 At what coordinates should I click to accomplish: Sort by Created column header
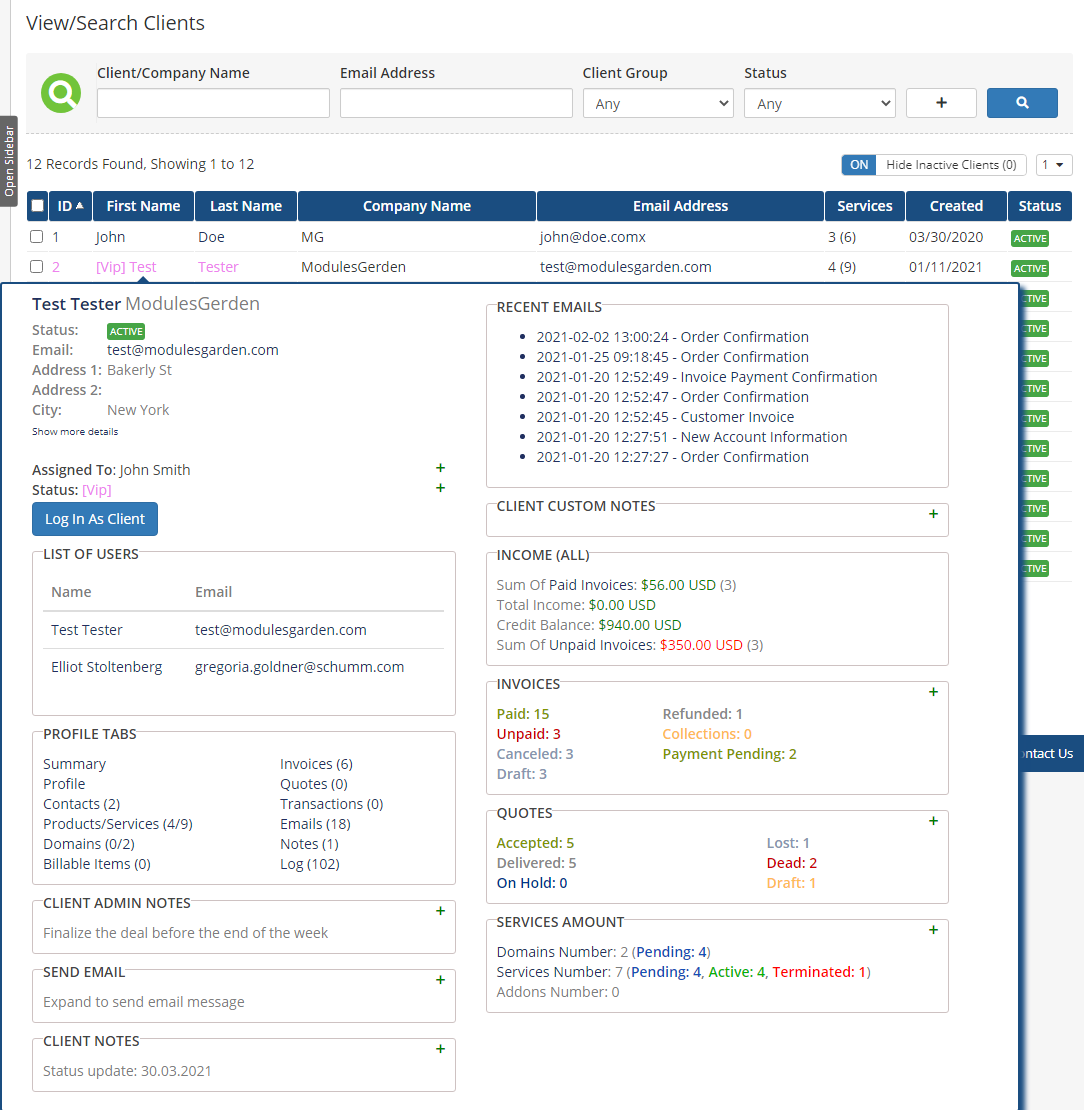coord(956,206)
